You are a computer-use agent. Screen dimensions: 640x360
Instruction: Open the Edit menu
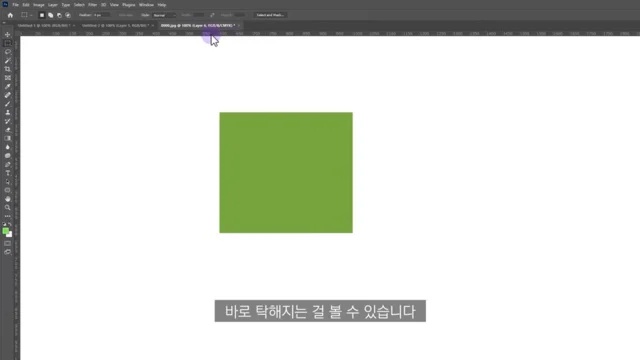tap(26, 5)
